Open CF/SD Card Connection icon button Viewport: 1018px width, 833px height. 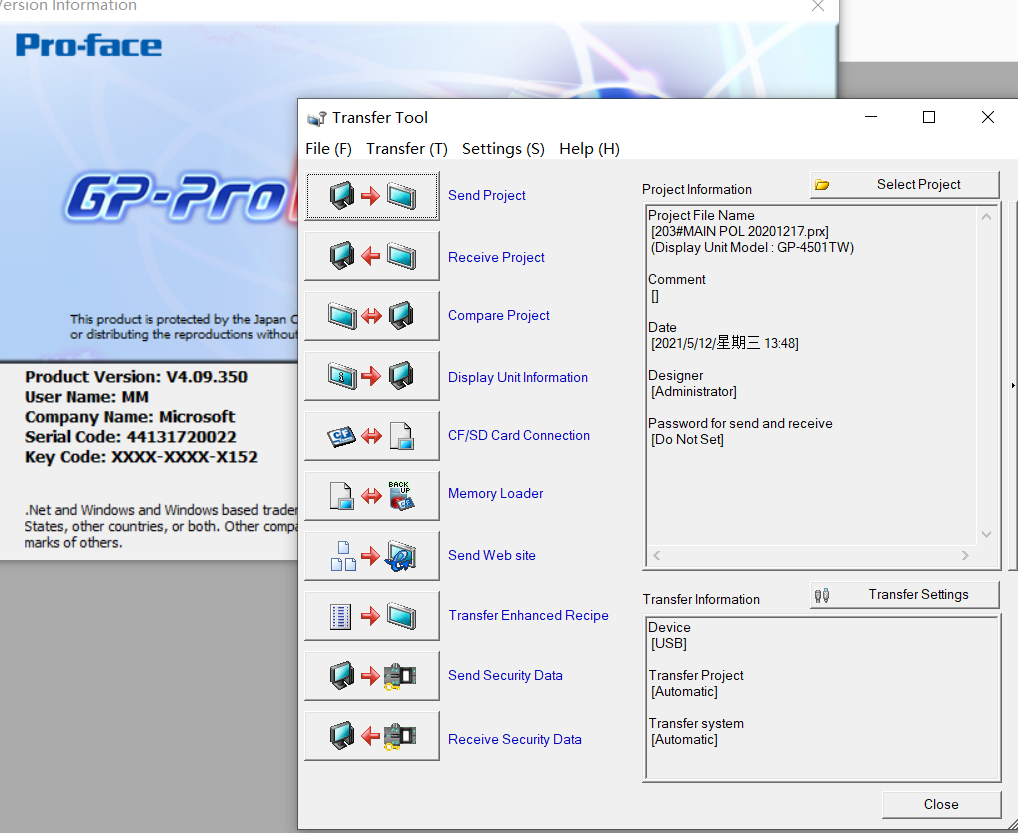(x=372, y=436)
